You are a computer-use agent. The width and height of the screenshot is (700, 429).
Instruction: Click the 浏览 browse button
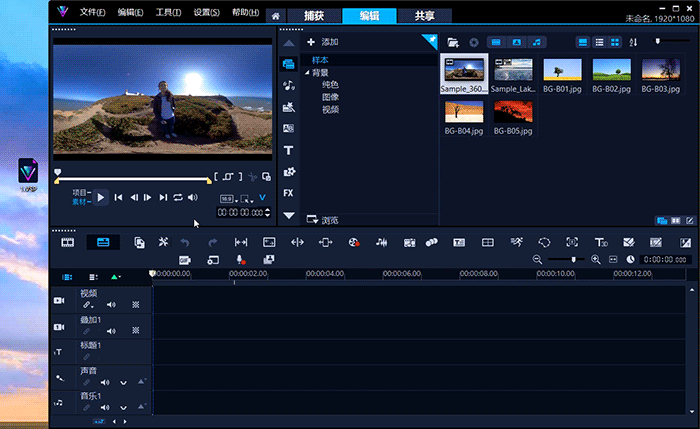pos(323,220)
